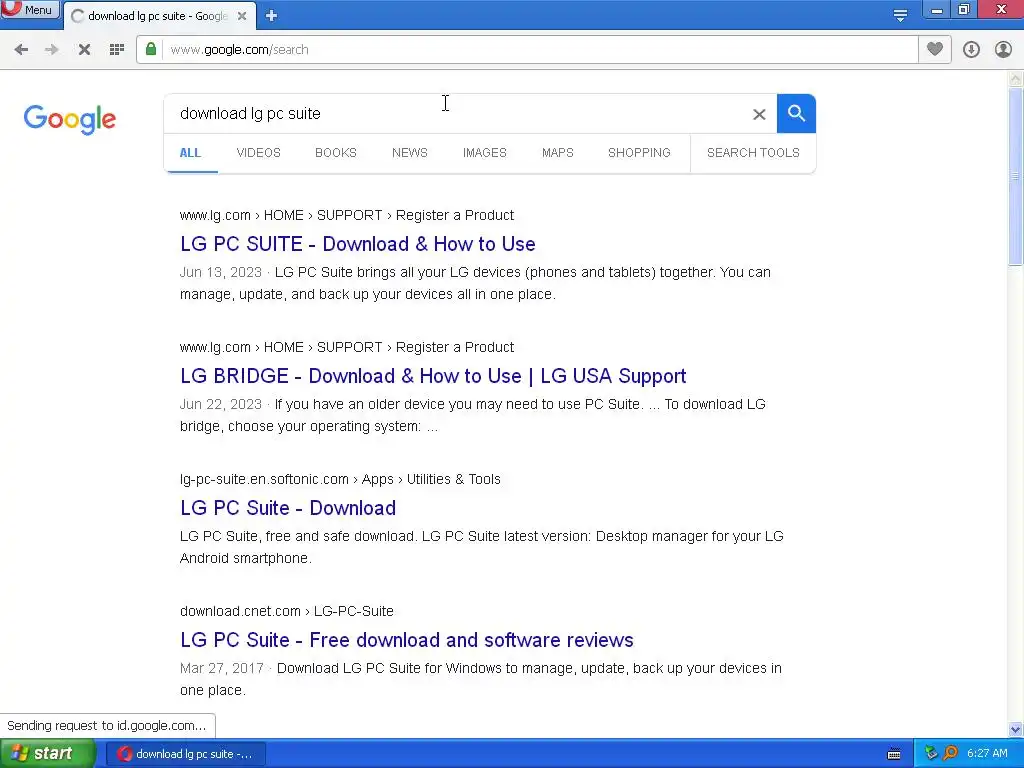Switch to the NEWS tab
This screenshot has width=1024, height=768.
point(409,153)
